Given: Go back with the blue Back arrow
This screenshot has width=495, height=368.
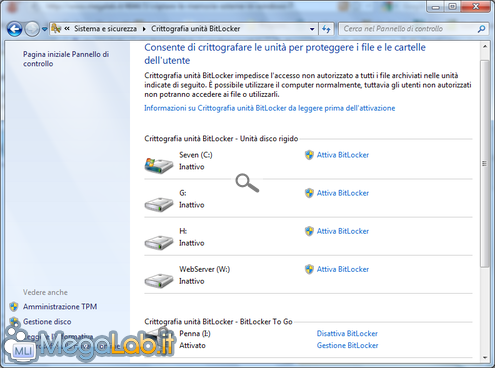Looking at the screenshot, I should click(x=15, y=29).
